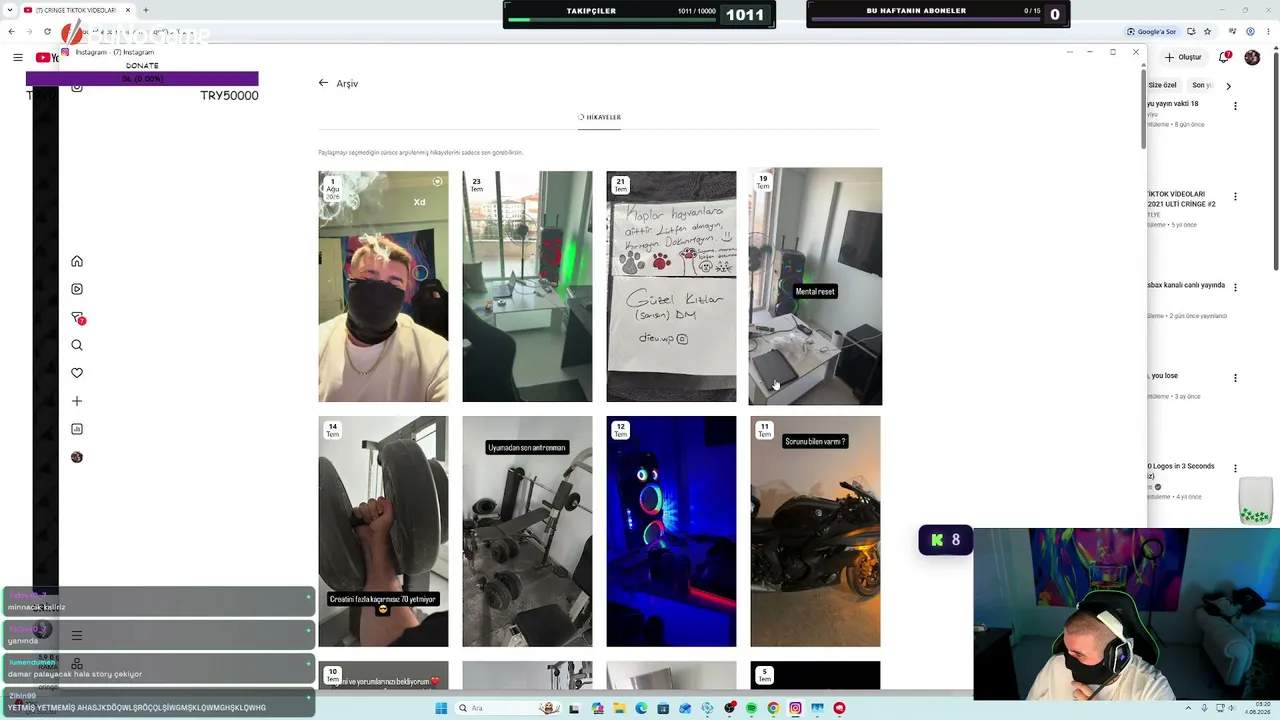Open Instagram Home from the sidebar

77,261
